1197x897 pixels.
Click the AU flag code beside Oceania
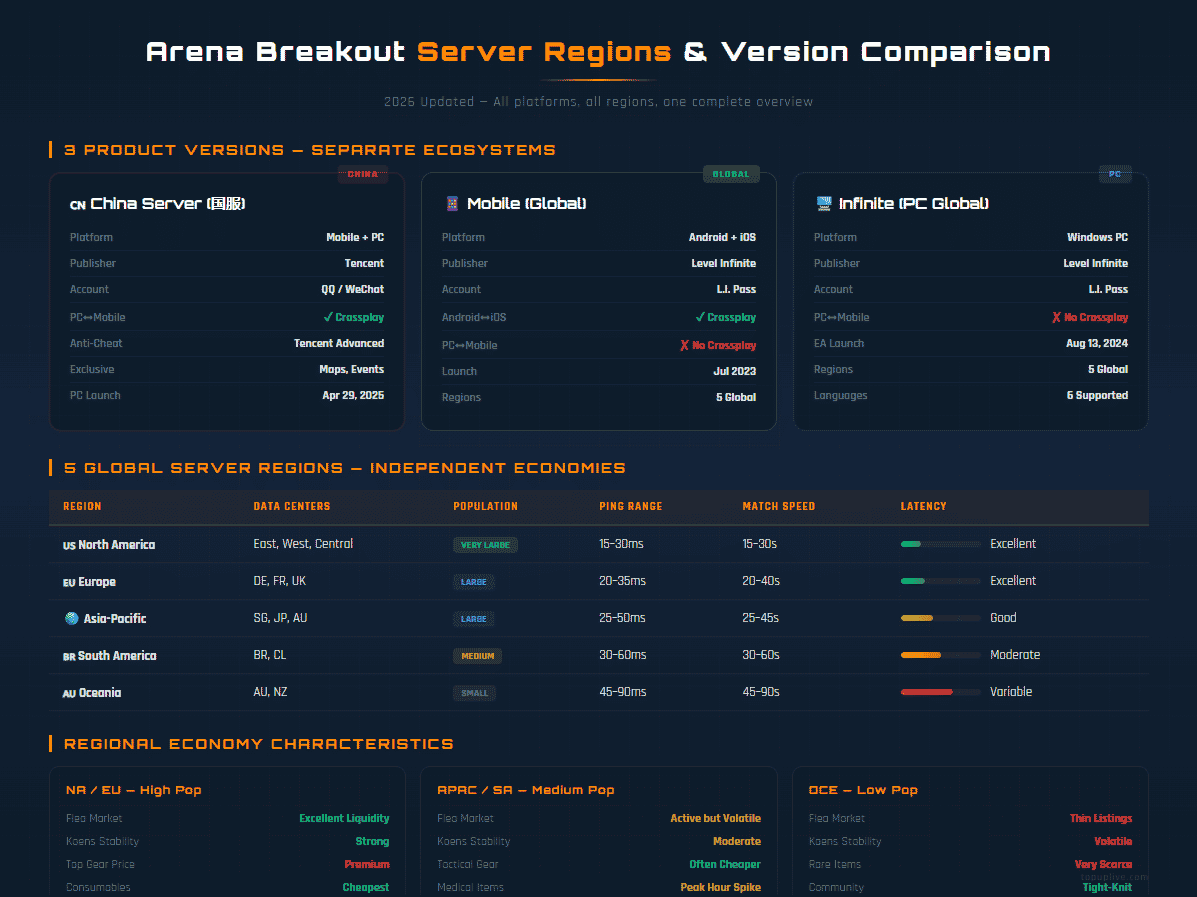(69, 694)
